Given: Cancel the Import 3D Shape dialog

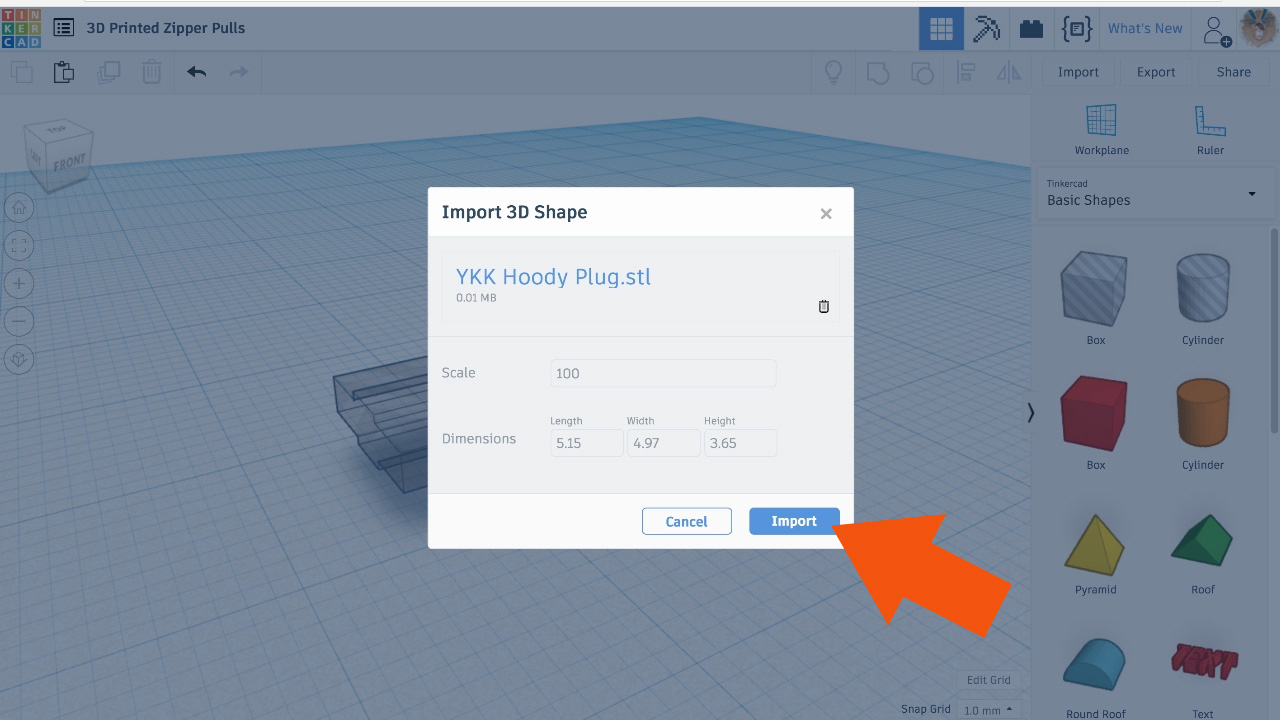Looking at the screenshot, I should [x=687, y=521].
